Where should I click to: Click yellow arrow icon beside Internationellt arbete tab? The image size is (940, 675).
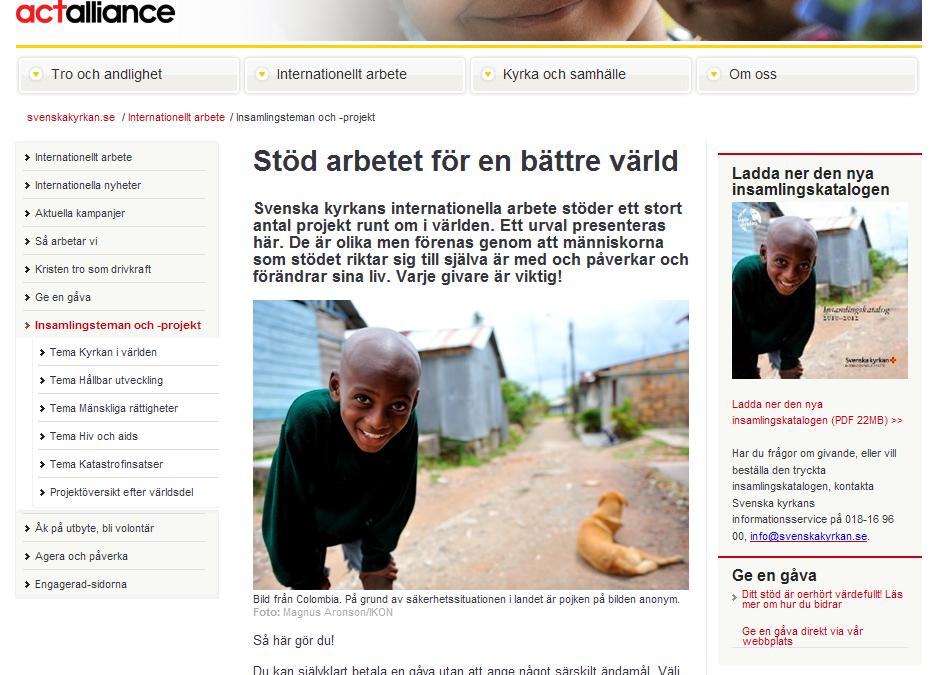point(261,74)
